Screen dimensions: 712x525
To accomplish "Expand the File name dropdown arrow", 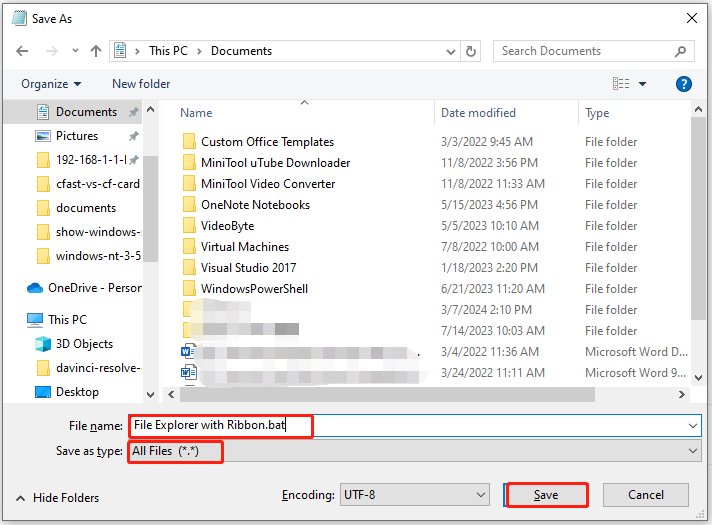I will coord(692,426).
